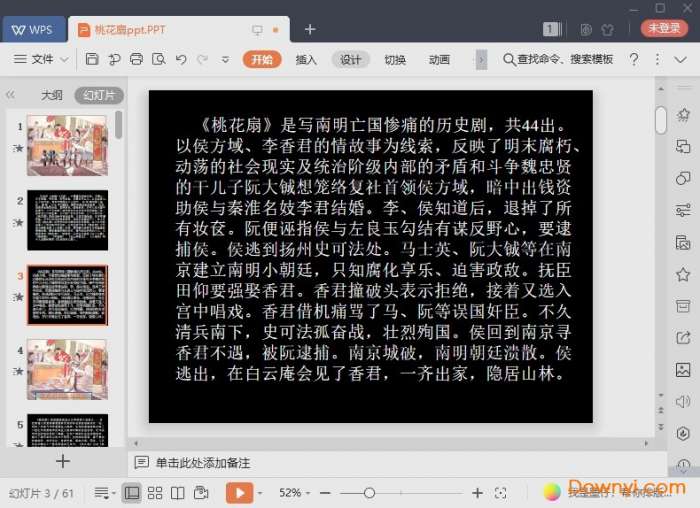Select the 开始 ribbon tab

click(x=262, y=59)
